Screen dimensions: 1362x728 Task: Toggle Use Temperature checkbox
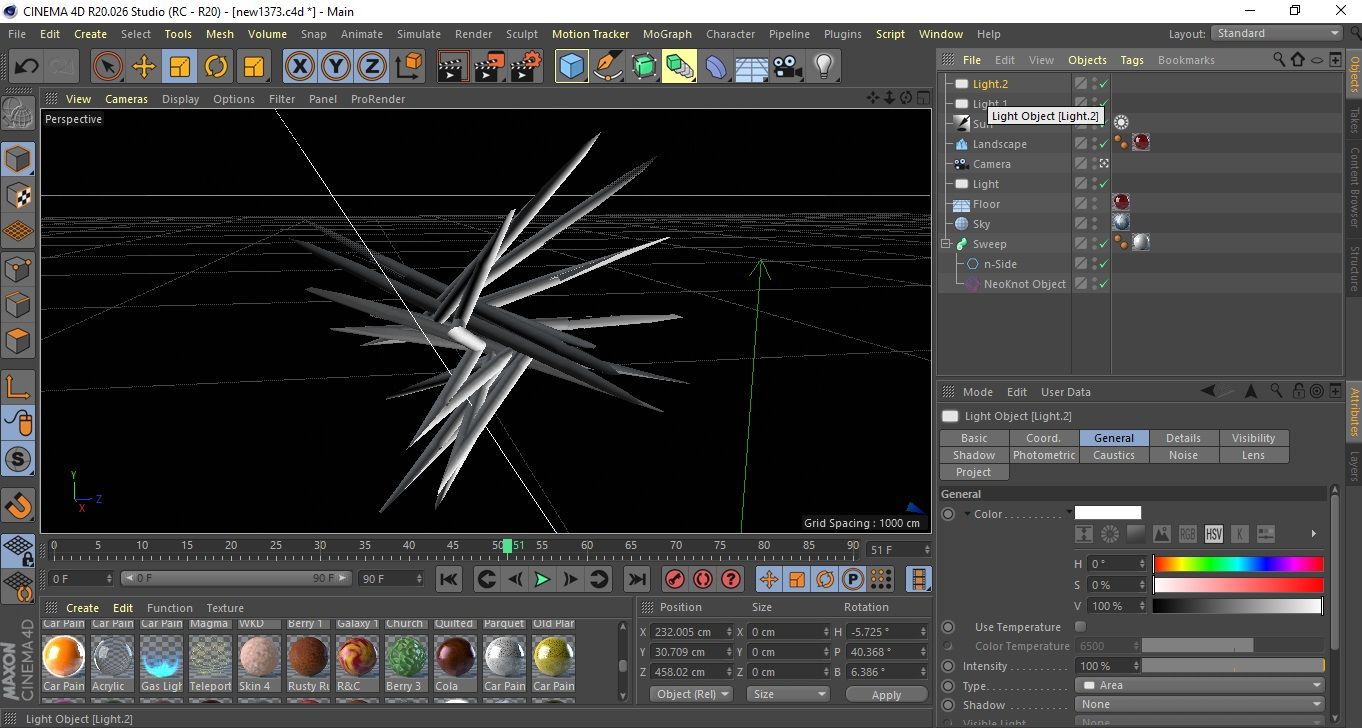(x=1080, y=627)
